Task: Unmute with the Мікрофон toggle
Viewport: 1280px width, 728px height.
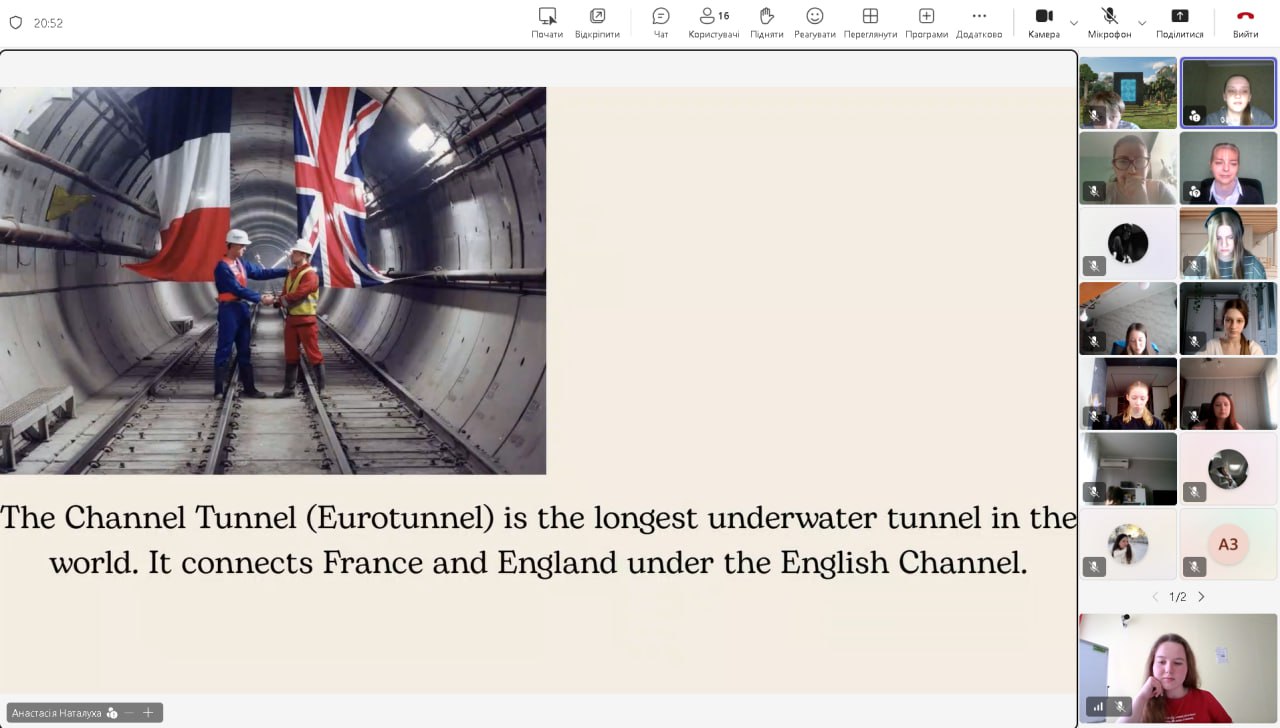Action: coord(1109,22)
